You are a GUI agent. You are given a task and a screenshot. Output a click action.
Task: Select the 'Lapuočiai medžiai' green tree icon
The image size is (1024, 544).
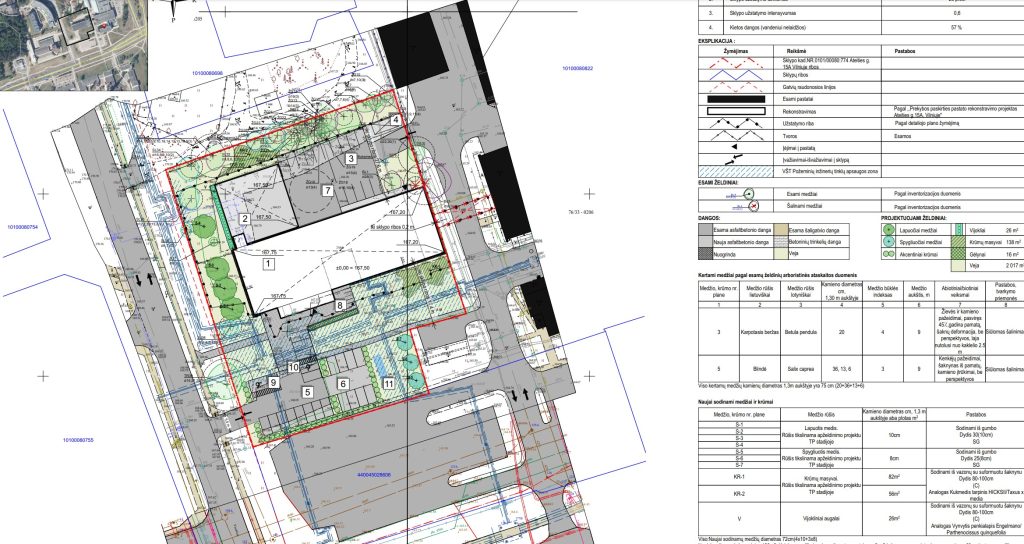888,230
